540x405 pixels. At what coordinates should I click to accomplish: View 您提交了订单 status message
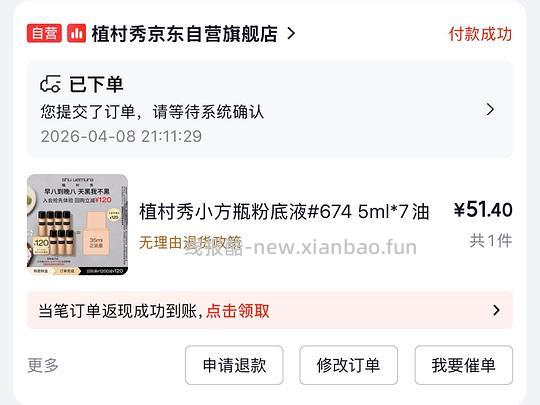pyautogui.click(x=152, y=112)
